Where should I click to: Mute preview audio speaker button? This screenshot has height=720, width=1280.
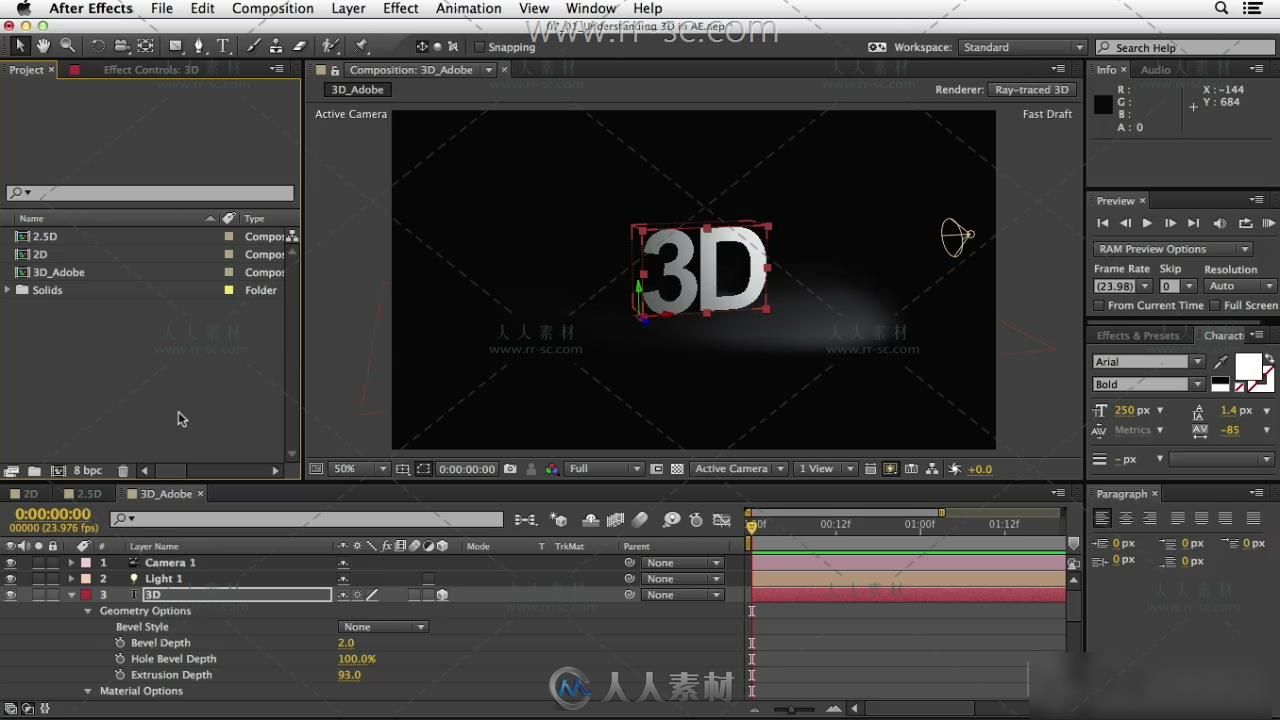[1219, 223]
